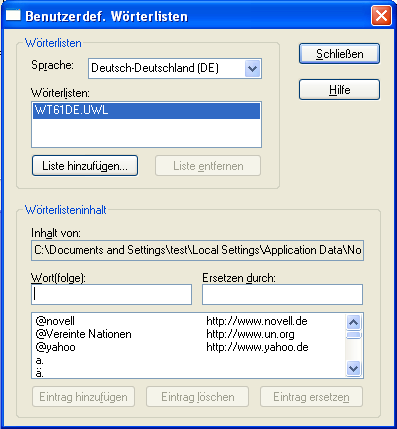Viewport: 397px width, 429px height.
Task: Click the Eintrag löschen button
Action: 198,397
